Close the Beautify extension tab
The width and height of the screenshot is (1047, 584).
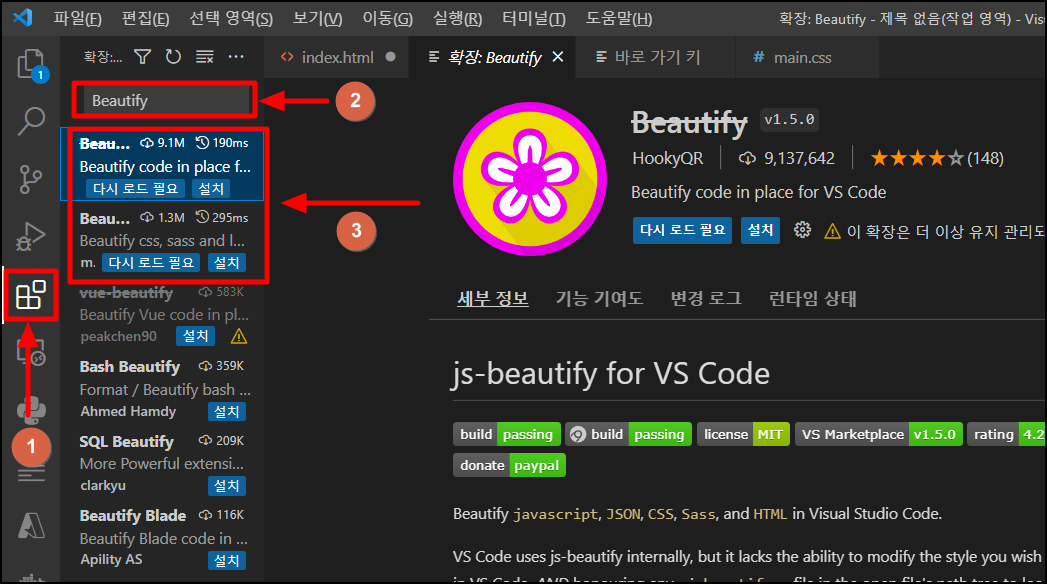558,57
